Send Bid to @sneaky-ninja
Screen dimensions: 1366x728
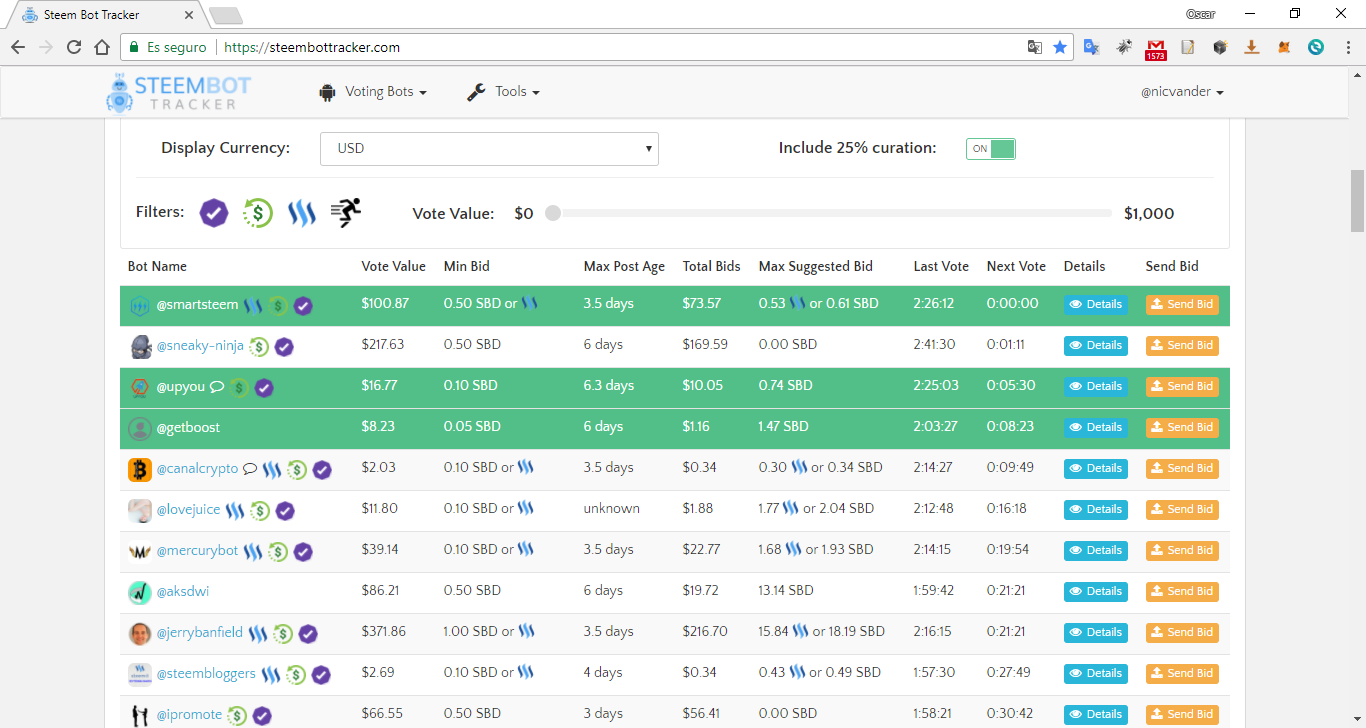point(1182,346)
